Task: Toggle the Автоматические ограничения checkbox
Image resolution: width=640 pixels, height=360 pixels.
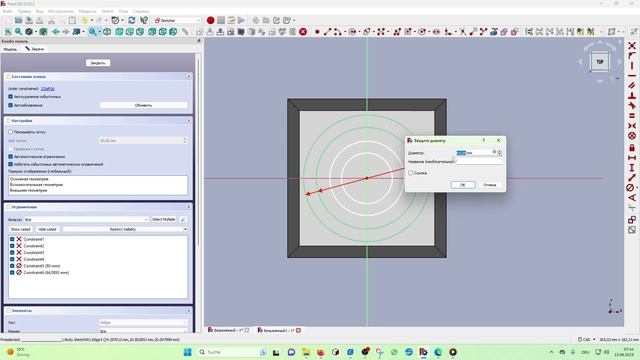Action: coord(11,156)
